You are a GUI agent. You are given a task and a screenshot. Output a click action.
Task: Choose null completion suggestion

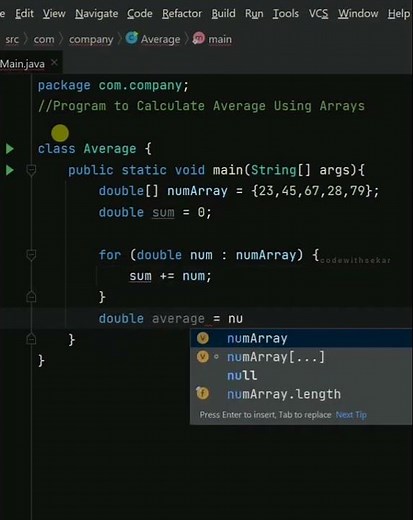click(301, 376)
